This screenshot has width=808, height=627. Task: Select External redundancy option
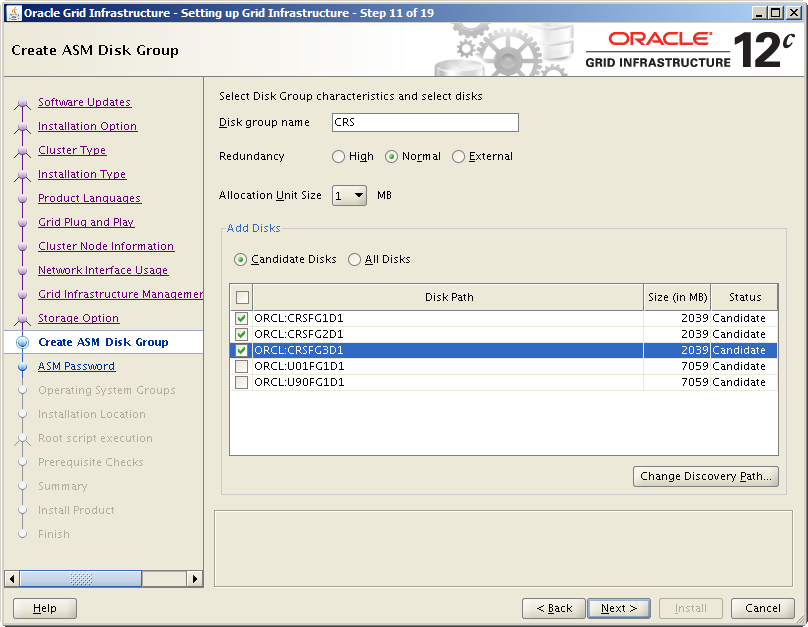click(x=459, y=157)
